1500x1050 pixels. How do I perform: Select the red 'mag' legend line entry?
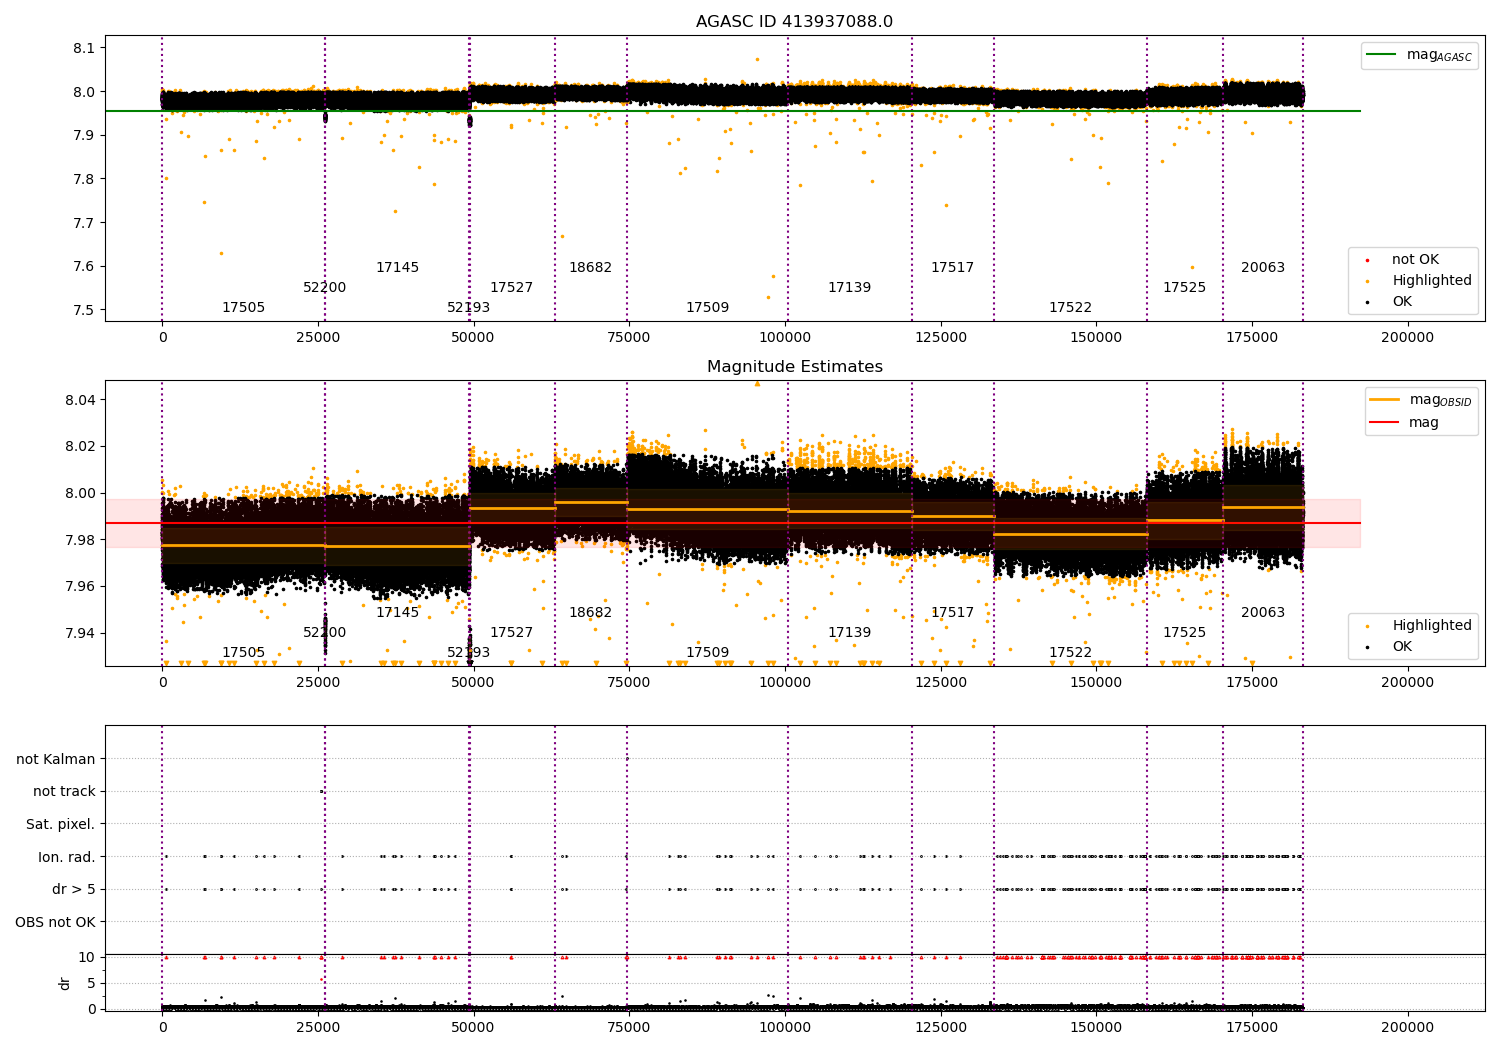coord(1404,422)
